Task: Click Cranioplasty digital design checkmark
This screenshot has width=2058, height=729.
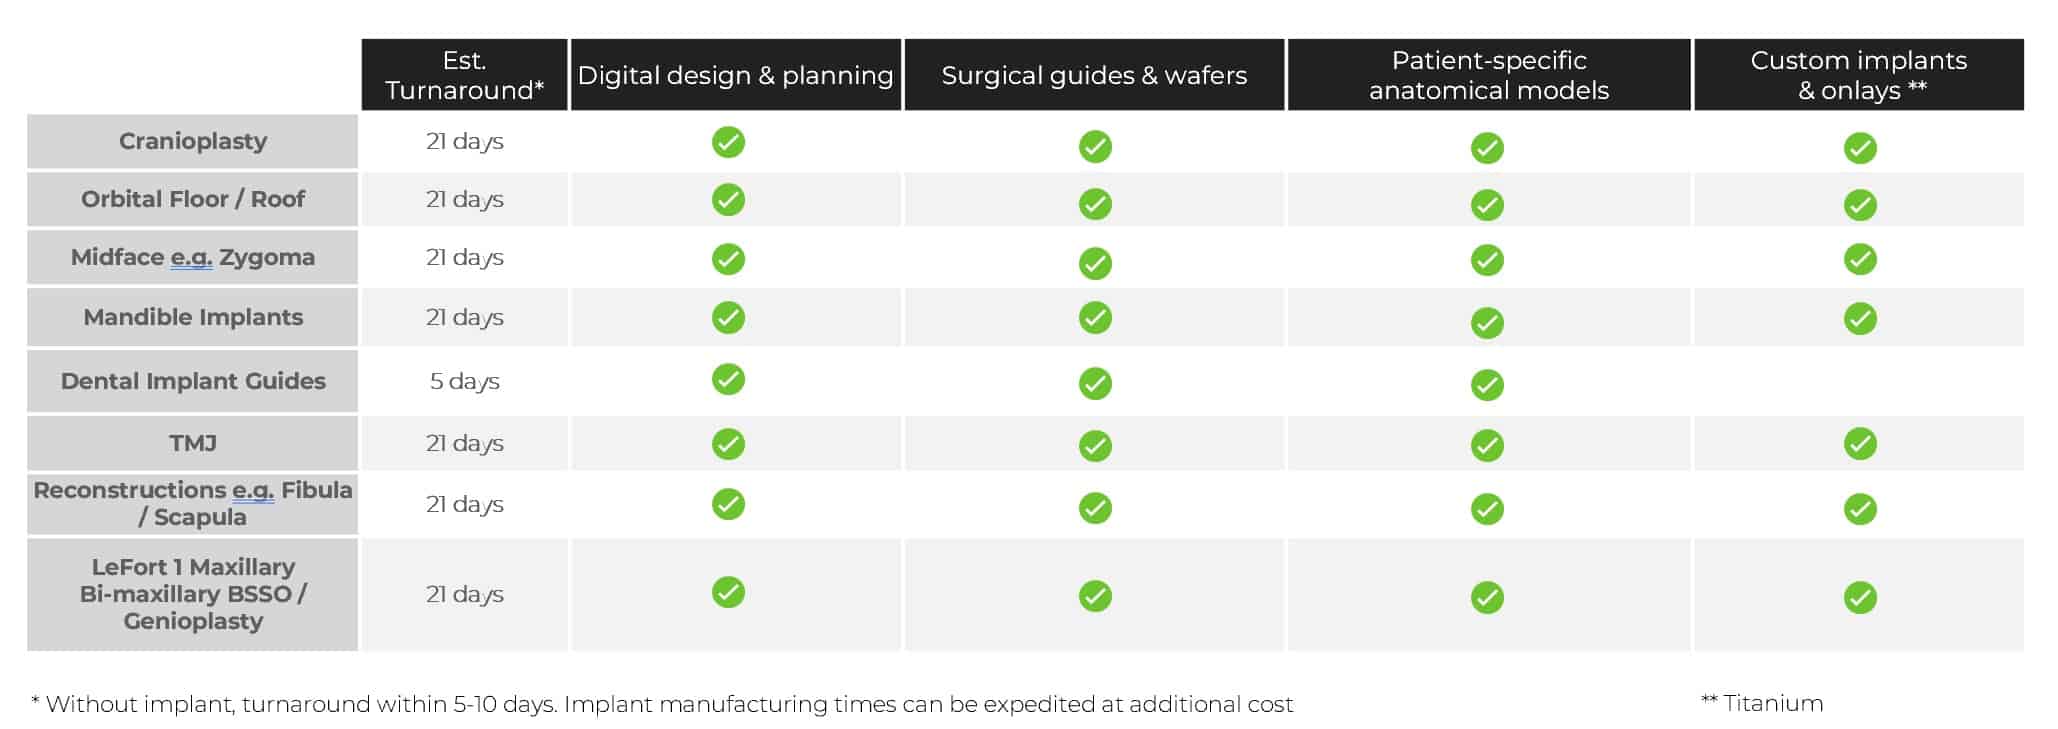Action: click(728, 142)
